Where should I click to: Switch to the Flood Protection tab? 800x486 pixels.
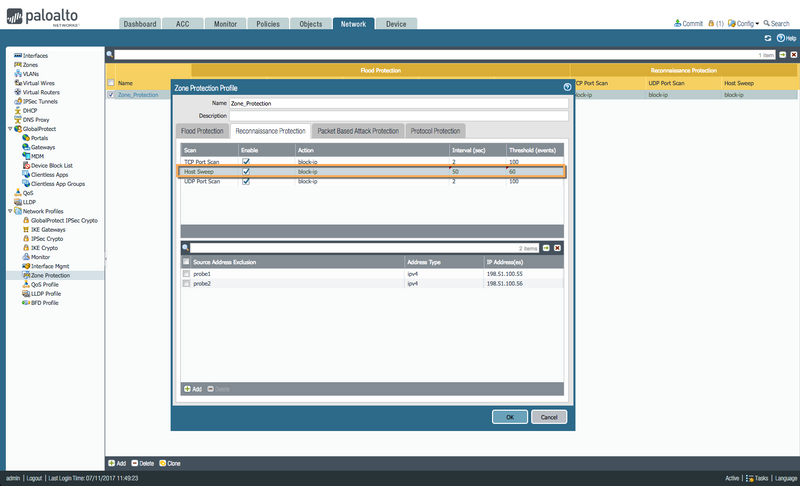(x=201, y=131)
